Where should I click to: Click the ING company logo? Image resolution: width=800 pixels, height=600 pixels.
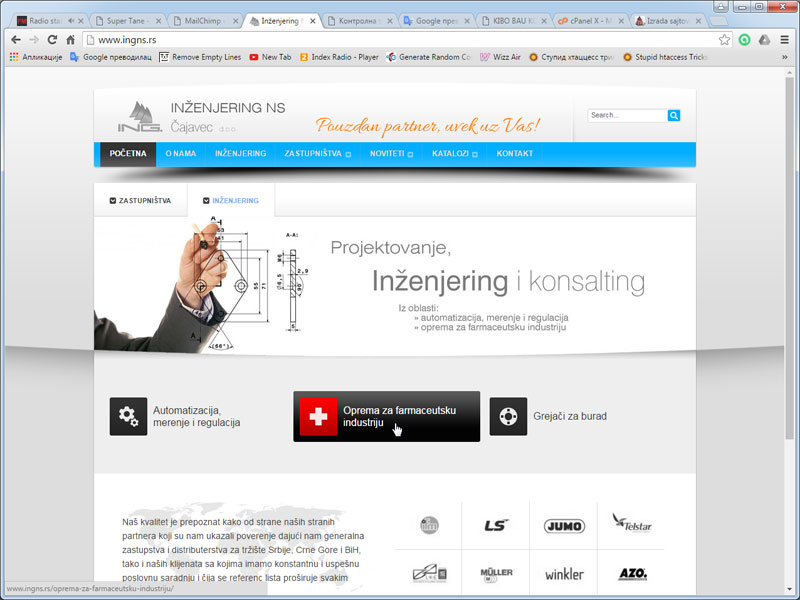tap(140, 117)
